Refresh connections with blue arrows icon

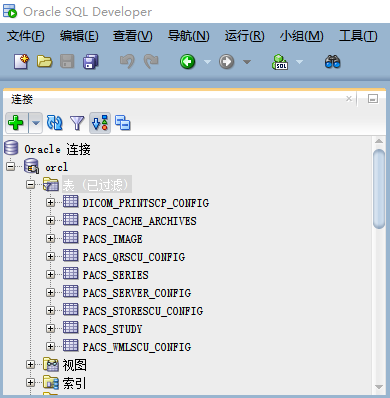click(x=55, y=123)
